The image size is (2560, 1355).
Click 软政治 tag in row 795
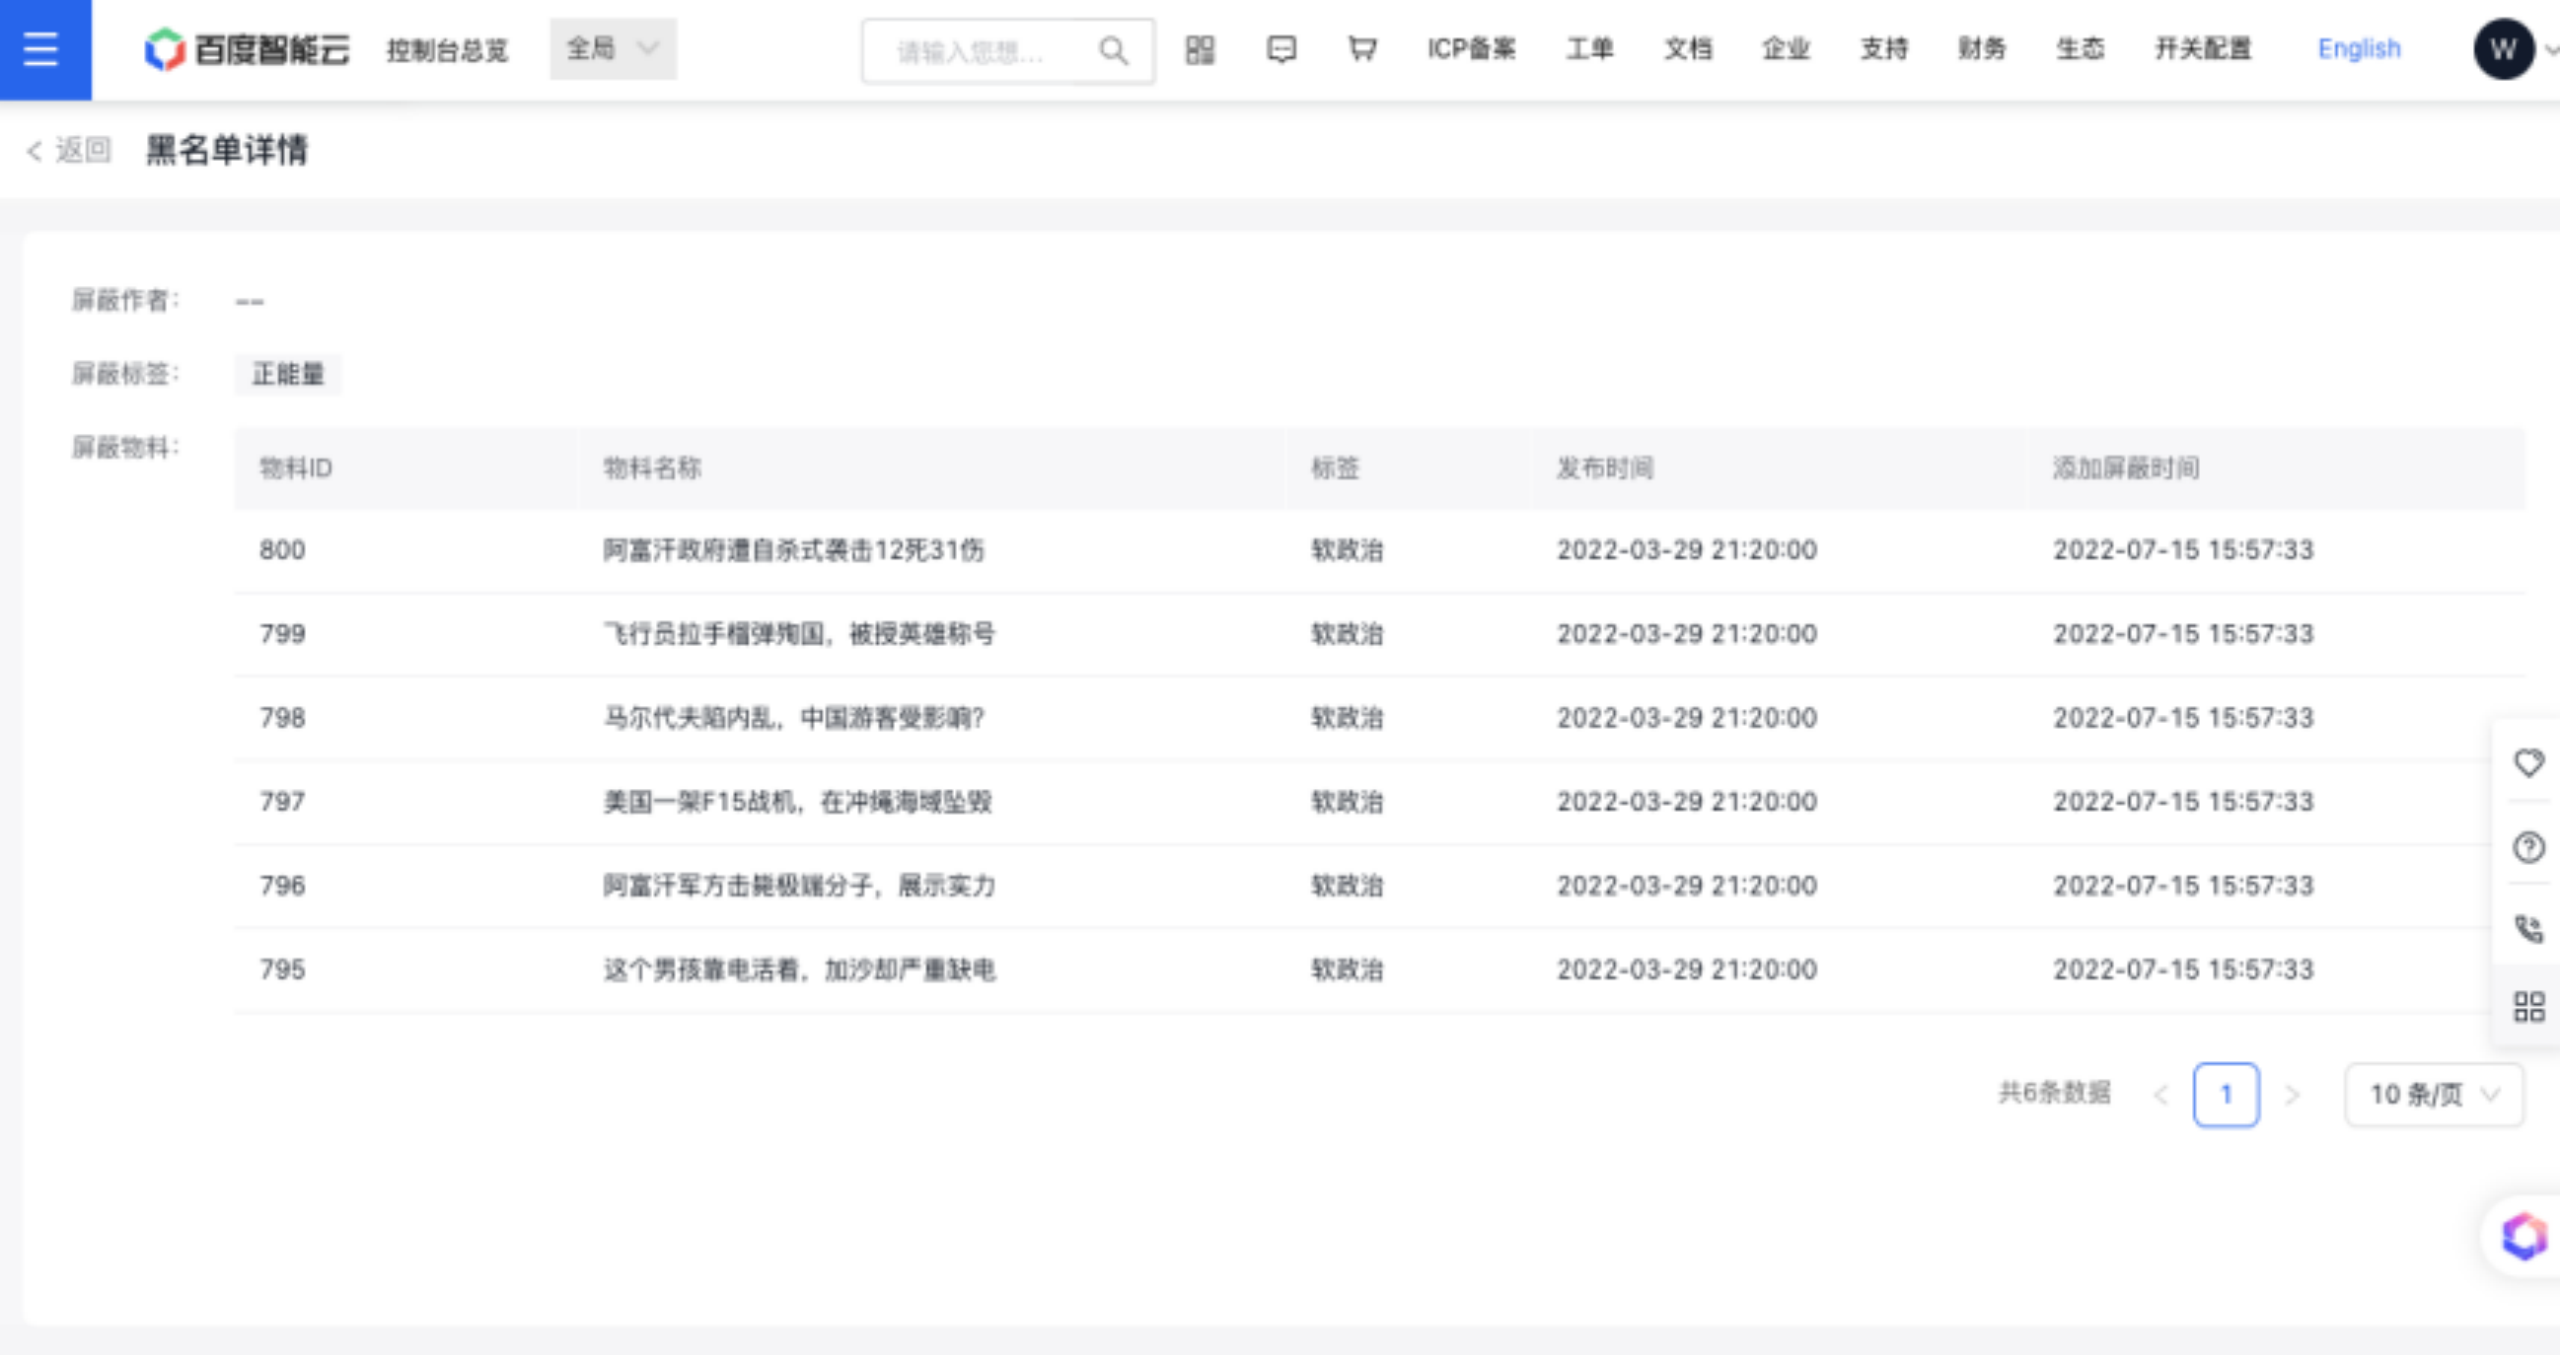[1347, 970]
